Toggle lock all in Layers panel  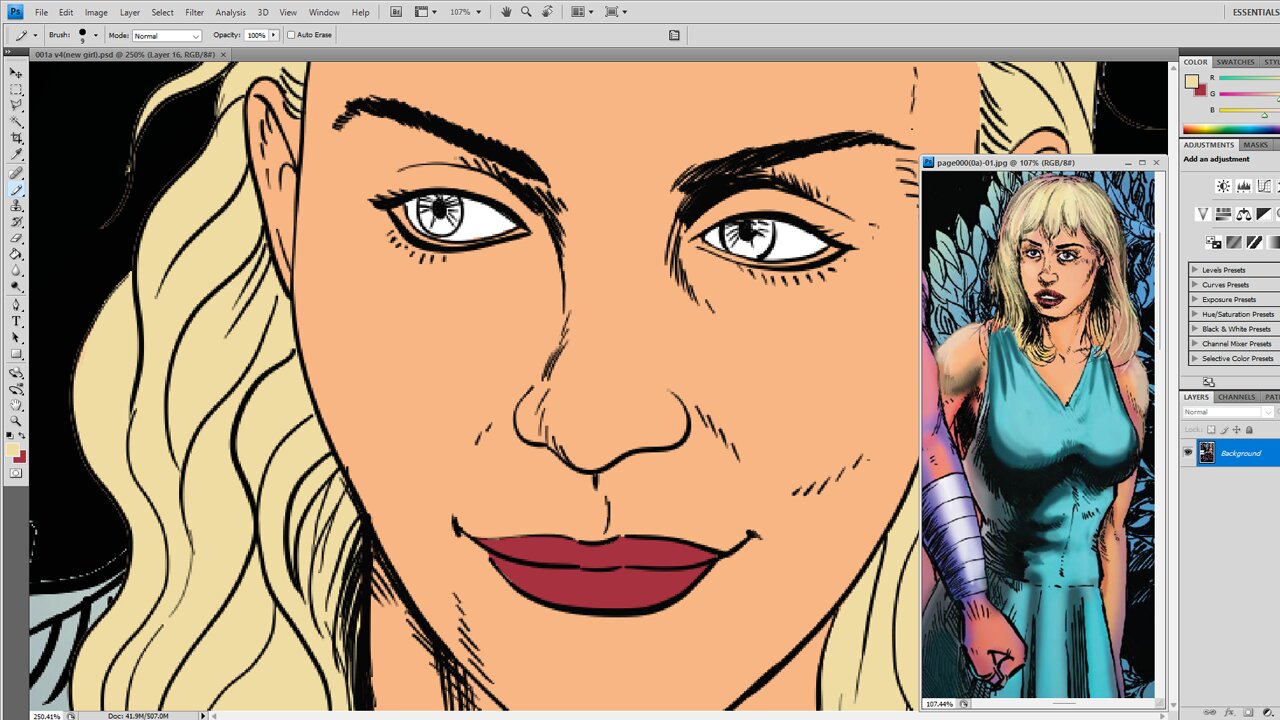coord(1249,430)
